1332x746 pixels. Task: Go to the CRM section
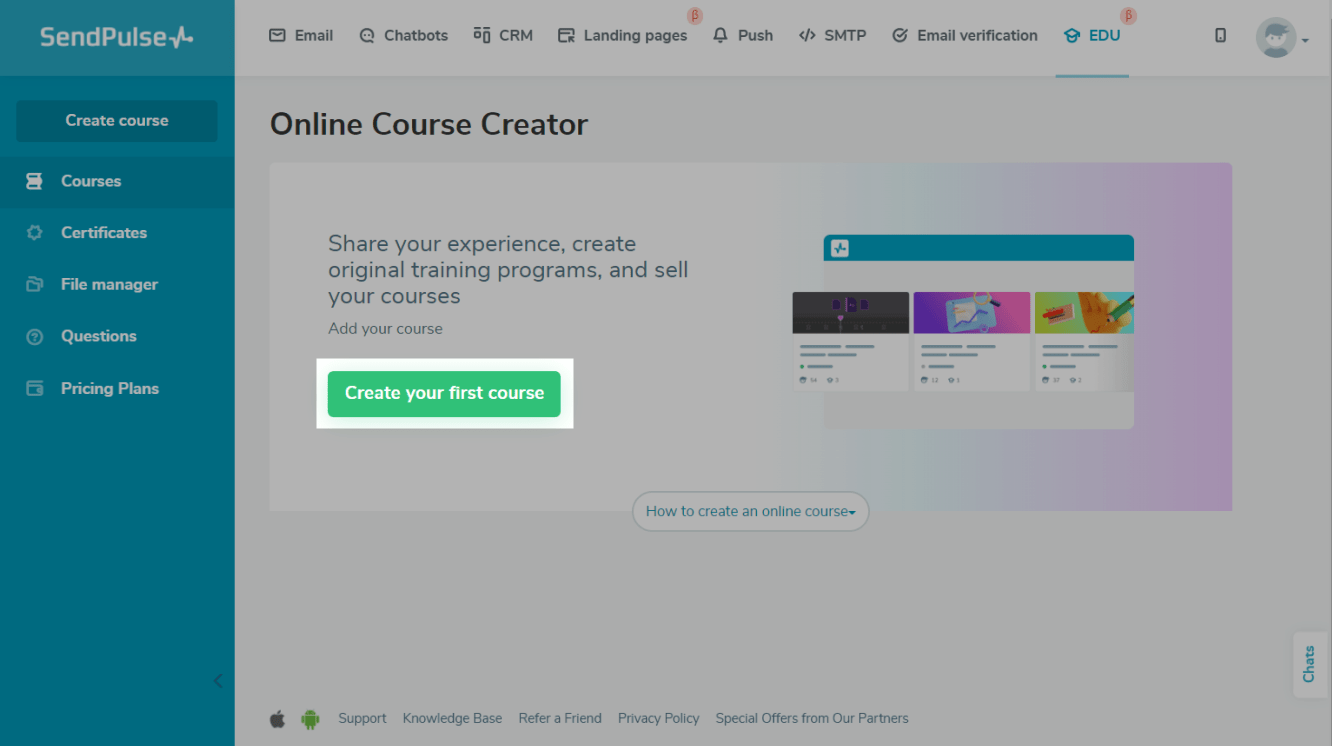503,36
